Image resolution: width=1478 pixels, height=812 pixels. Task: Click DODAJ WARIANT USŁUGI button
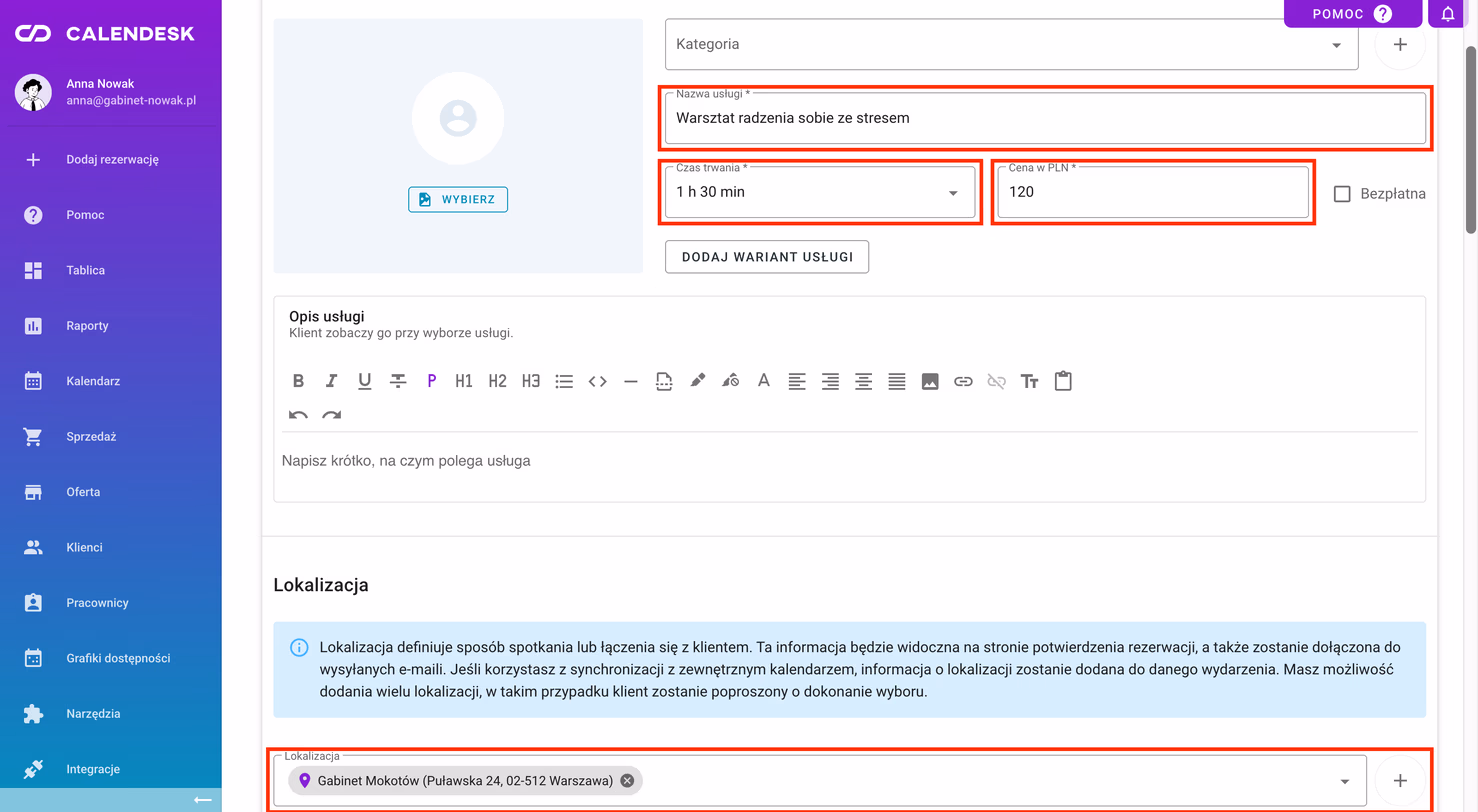767,257
